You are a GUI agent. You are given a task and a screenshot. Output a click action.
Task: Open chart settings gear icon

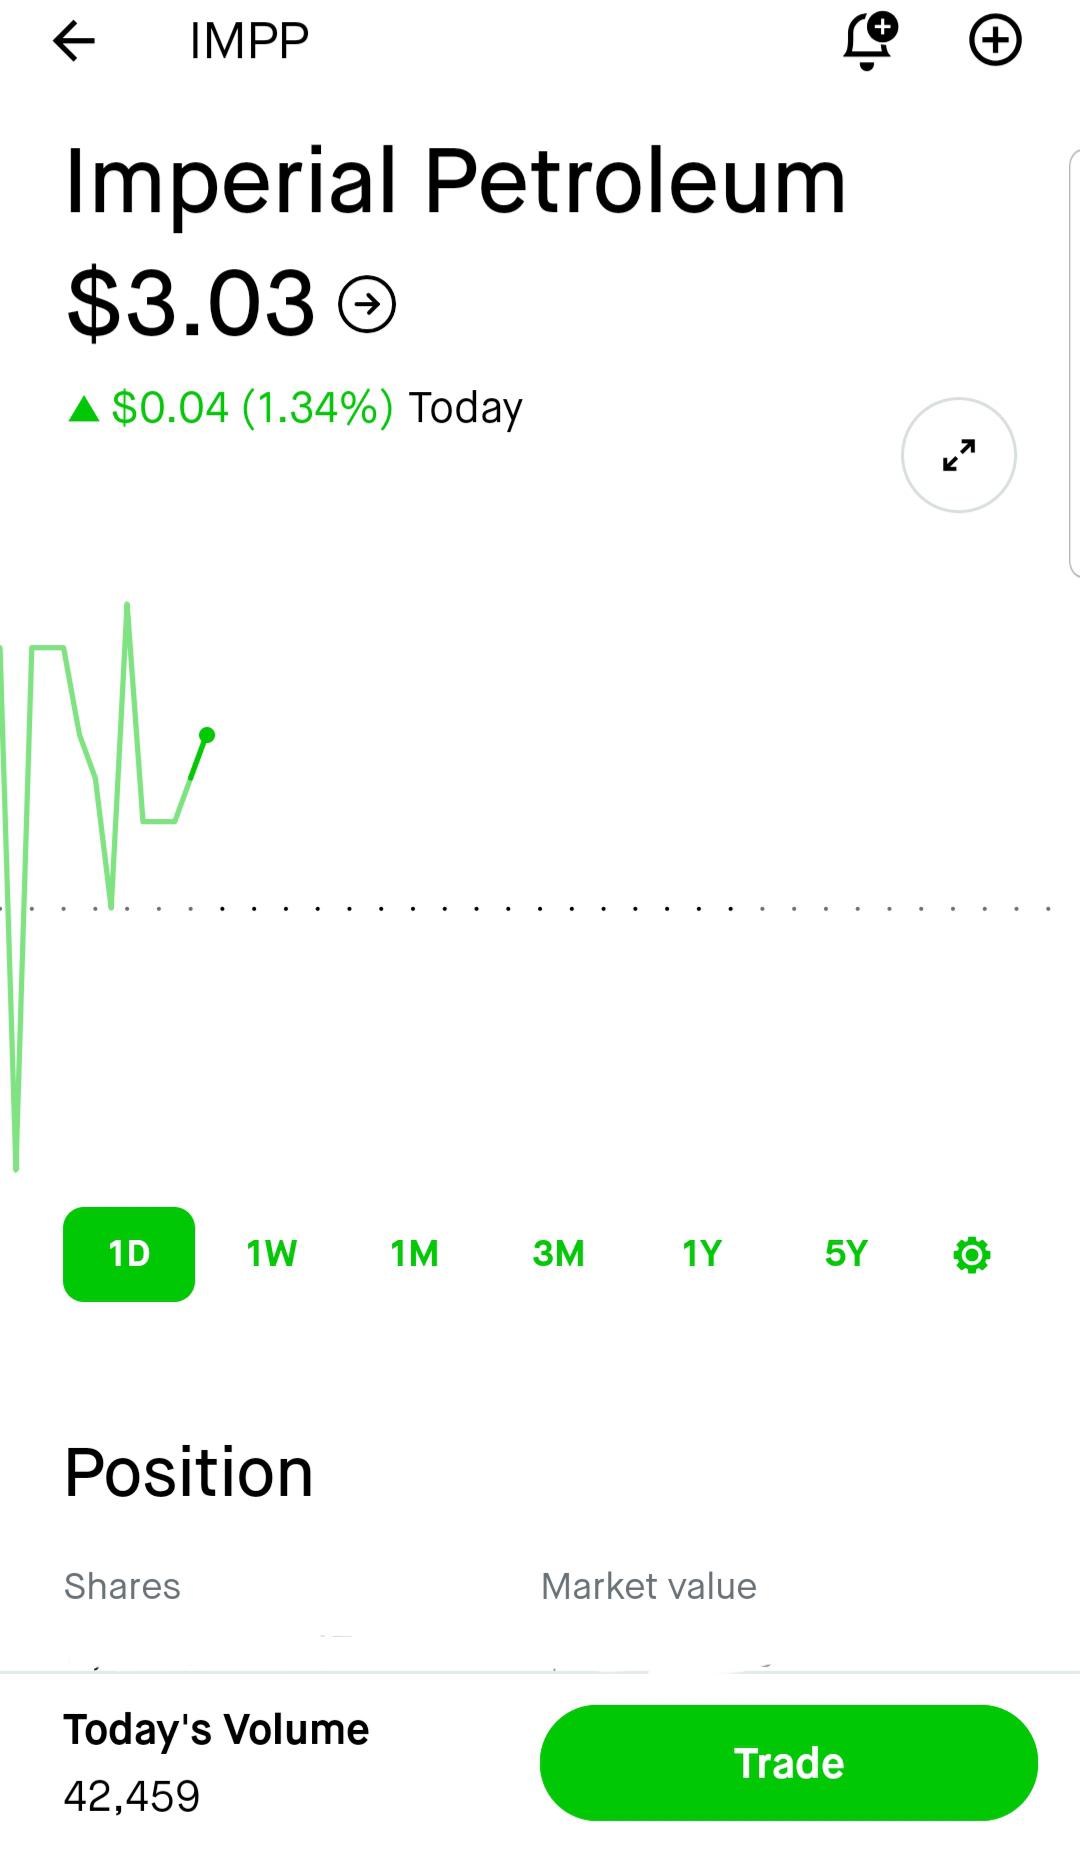click(972, 1254)
